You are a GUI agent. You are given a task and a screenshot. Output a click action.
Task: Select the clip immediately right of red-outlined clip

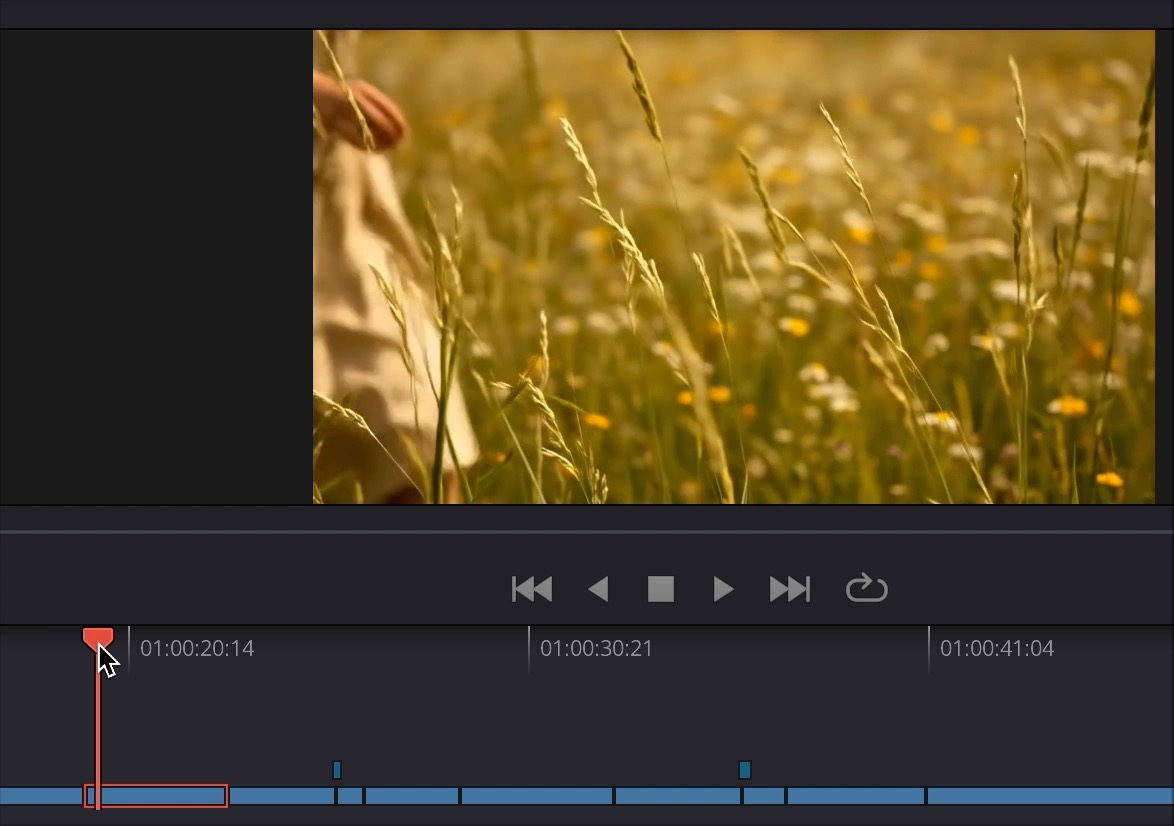[282, 796]
